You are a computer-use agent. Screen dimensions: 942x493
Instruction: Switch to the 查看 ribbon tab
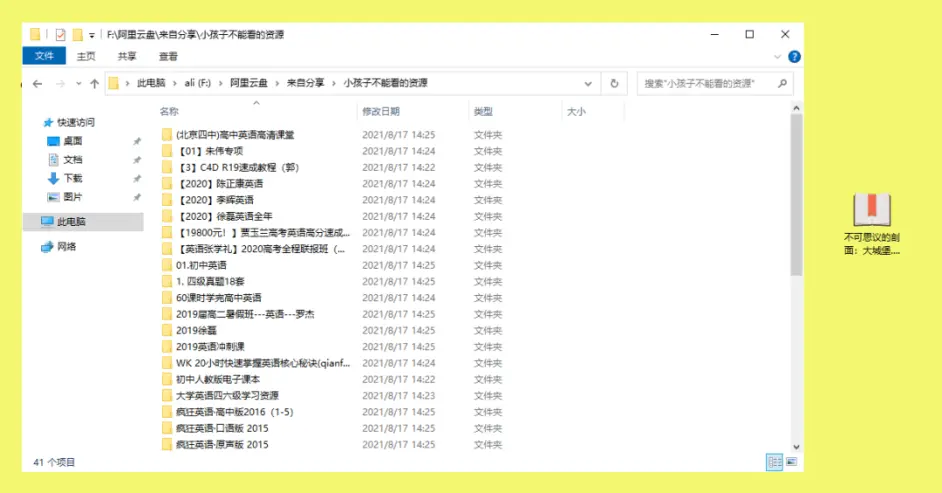168,56
